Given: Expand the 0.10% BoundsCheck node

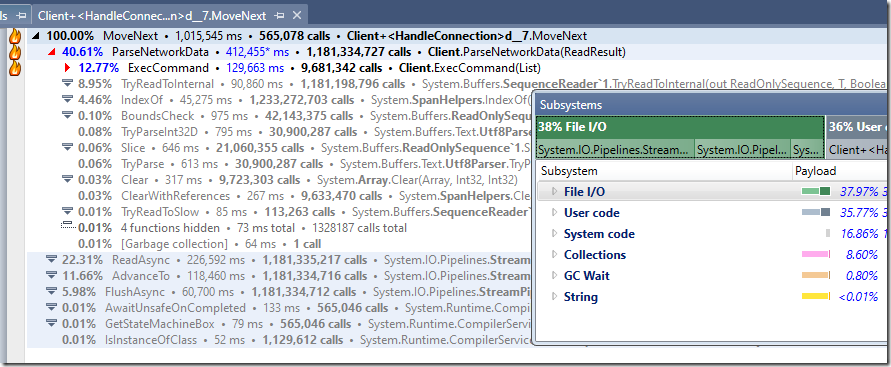Looking at the screenshot, I should click(68, 116).
